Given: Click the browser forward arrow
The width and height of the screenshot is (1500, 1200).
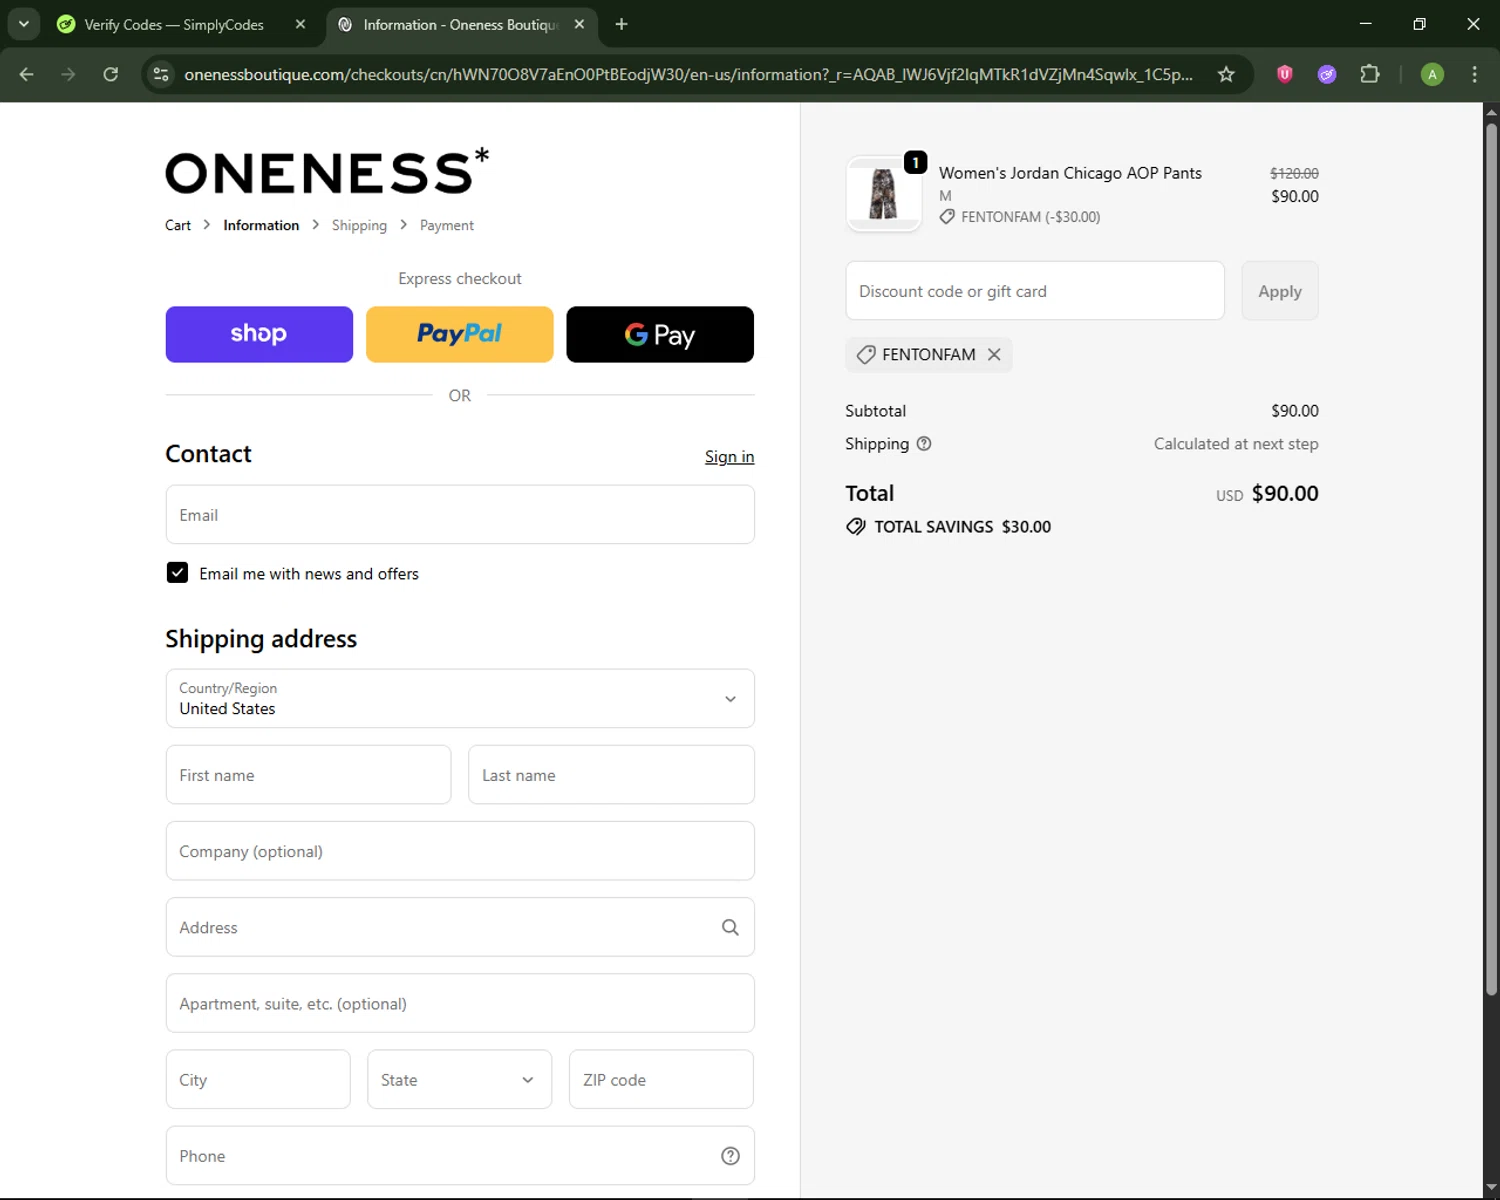Looking at the screenshot, I should (x=68, y=74).
